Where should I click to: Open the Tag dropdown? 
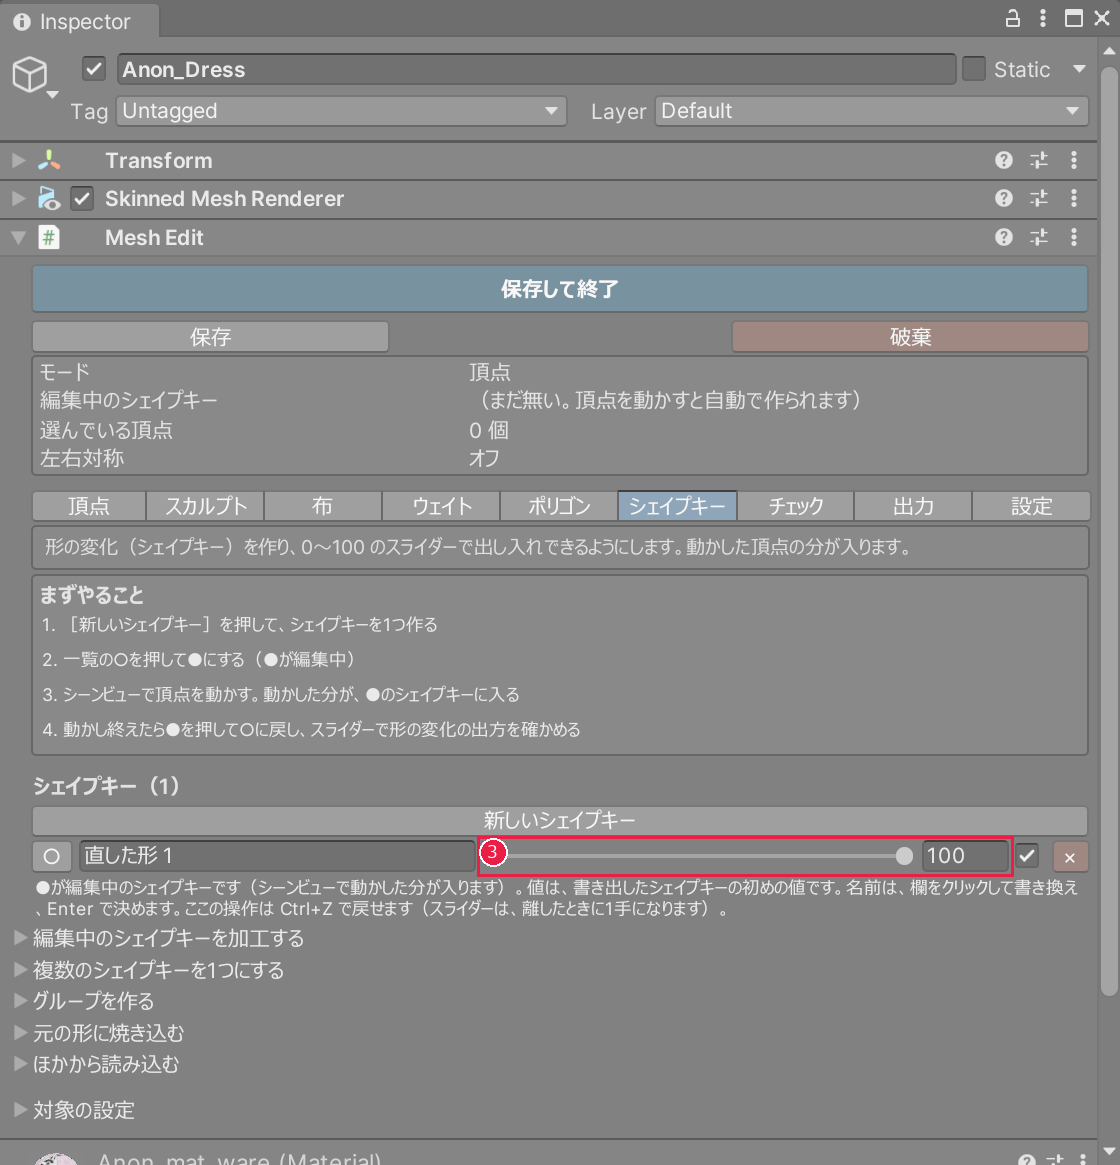point(341,111)
